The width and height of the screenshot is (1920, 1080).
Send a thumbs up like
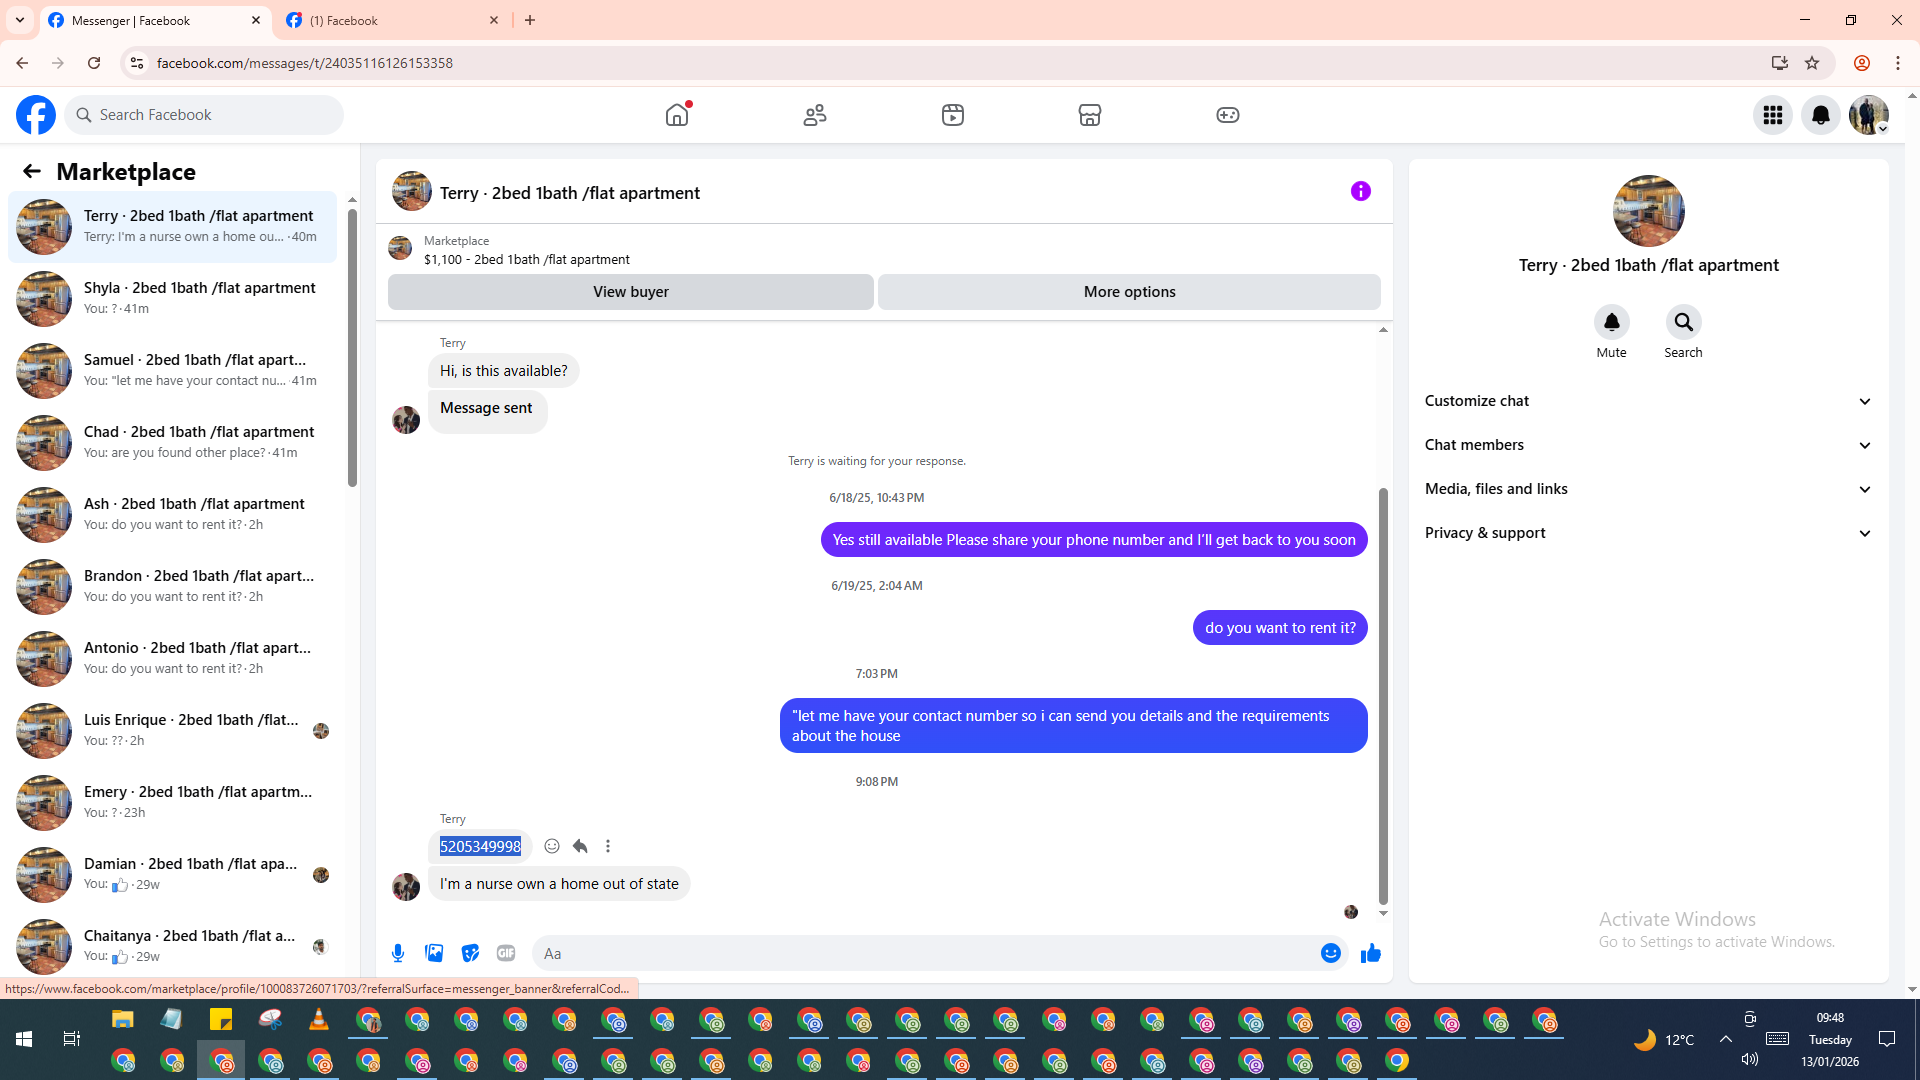pos(1370,953)
